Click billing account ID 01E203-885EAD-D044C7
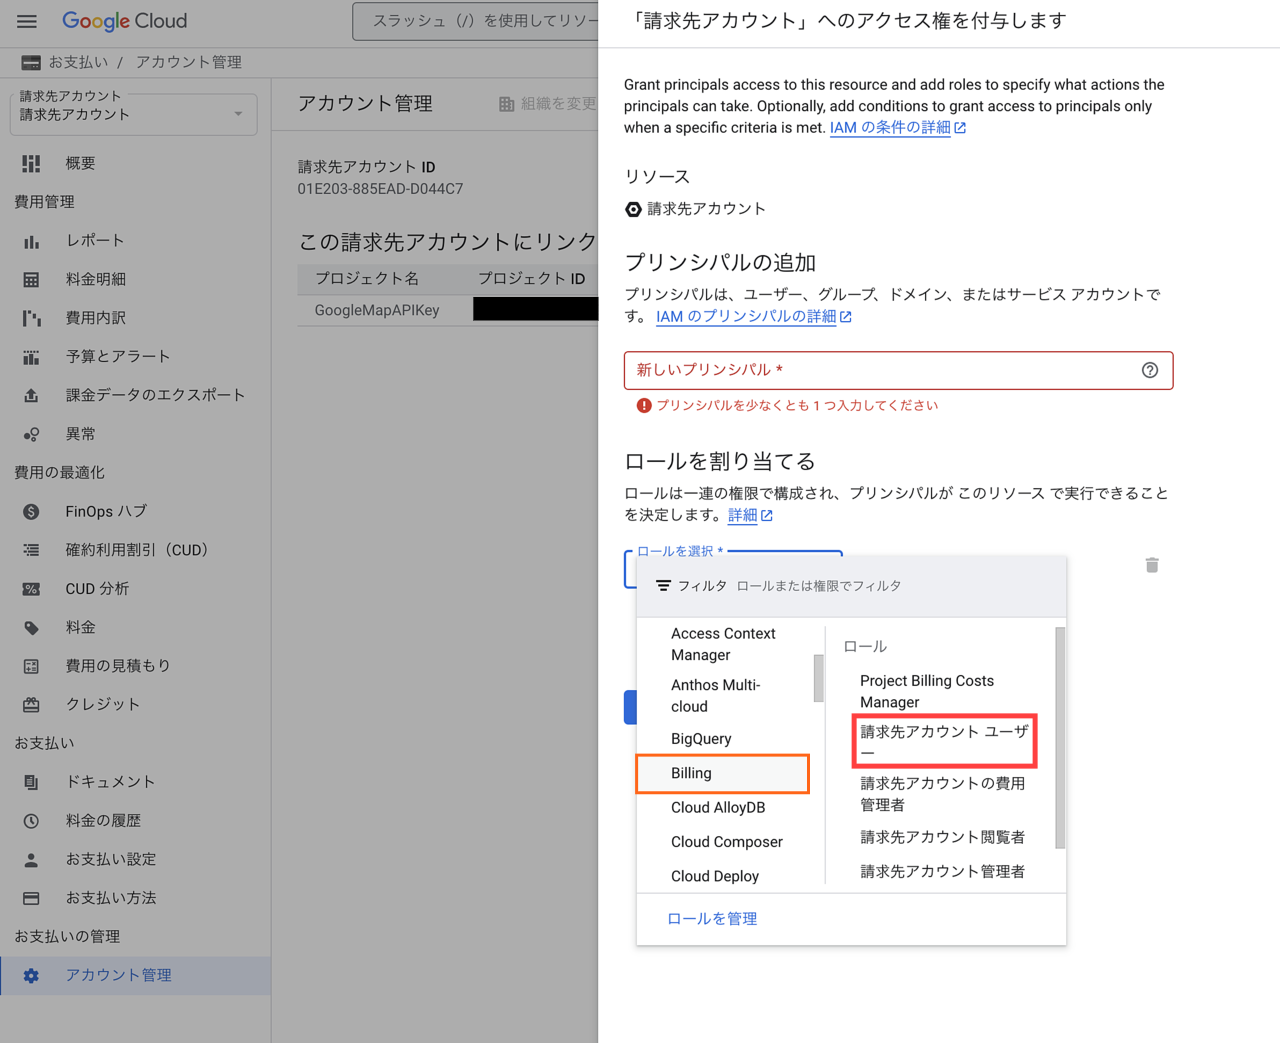Viewport: 1280px width, 1043px height. [380, 189]
